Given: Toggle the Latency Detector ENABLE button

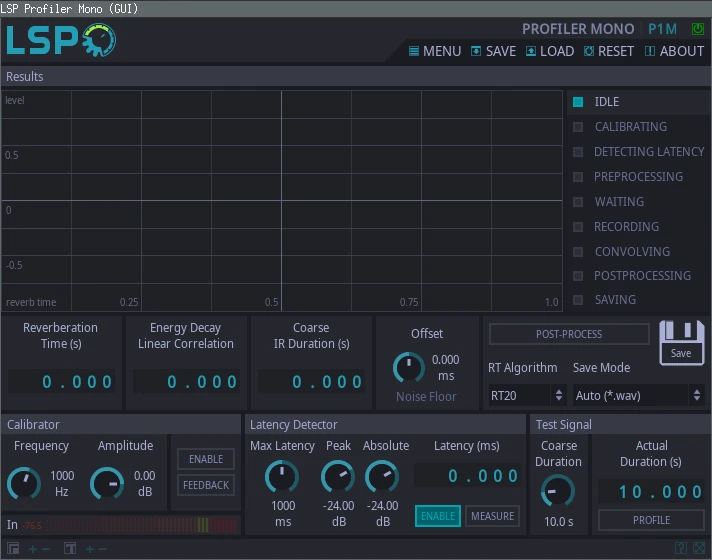Looking at the screenshot, I should click(x=438, y=516).
